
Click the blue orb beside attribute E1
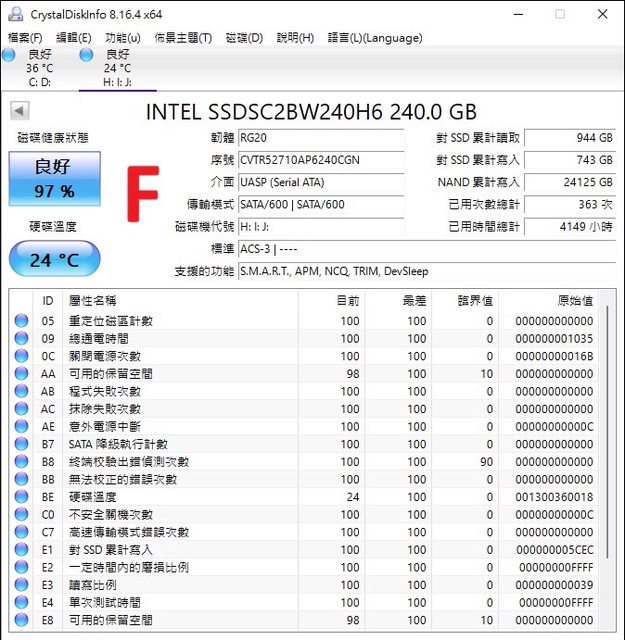coord(22,550)
